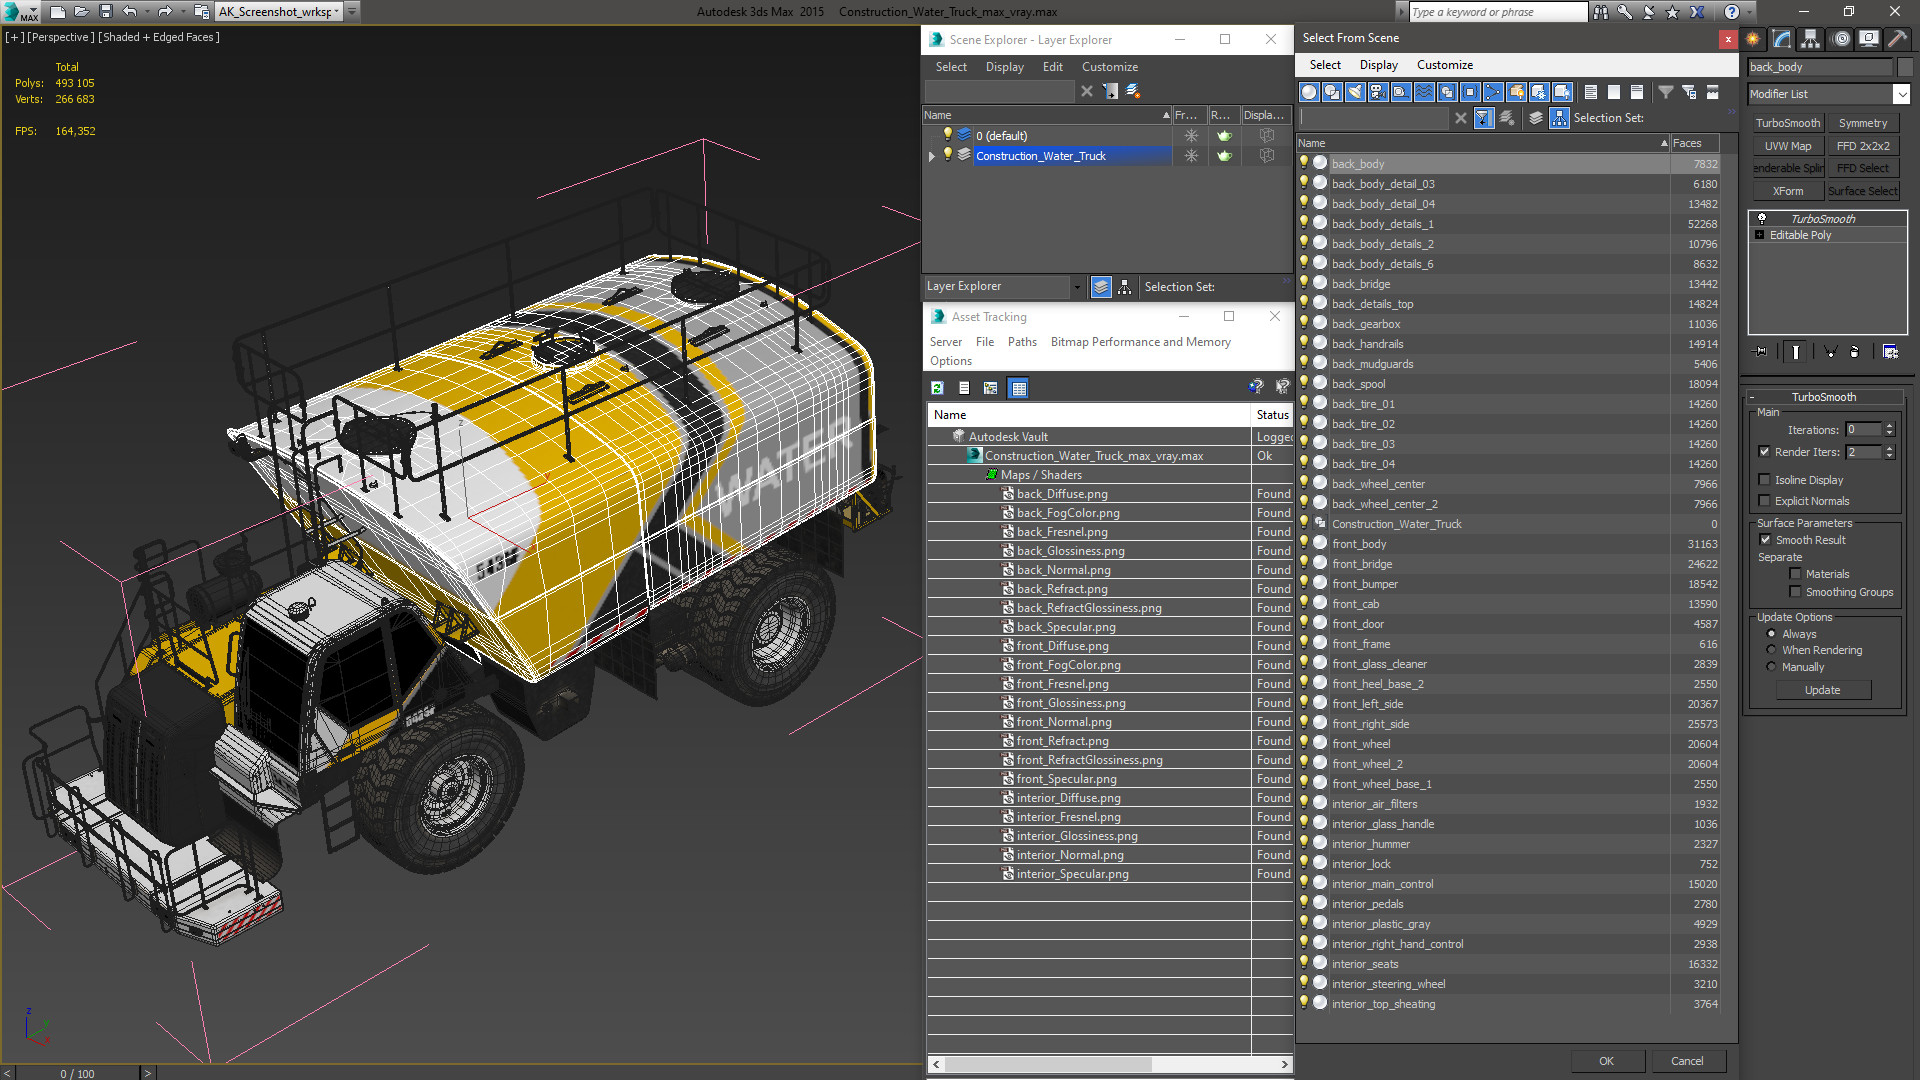
Task: Toggle the Display Helpers filter icon
Action: [1401, 92]
